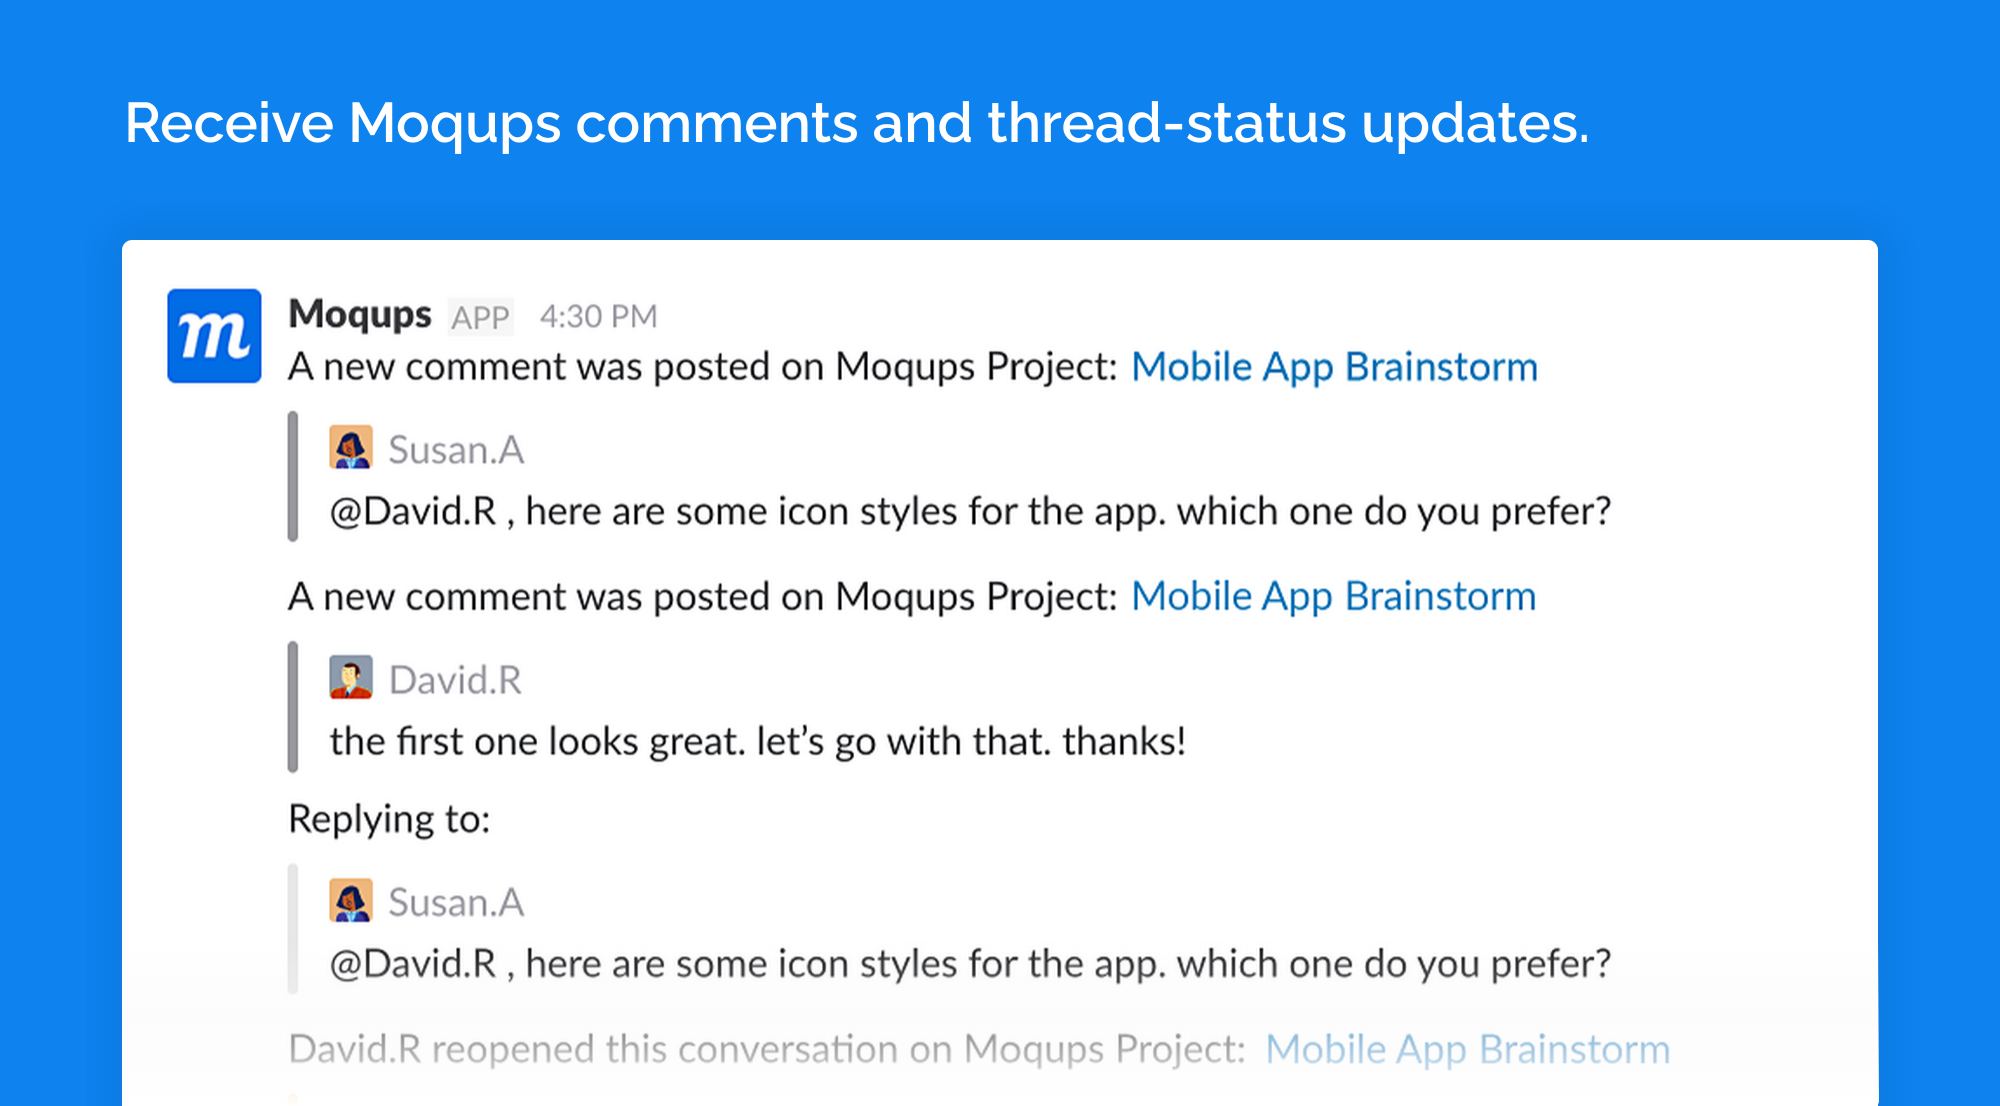Click Susan.A's avatar in first comment
The height and width of the screenshot is (1106, 2000).
[352, 448]
